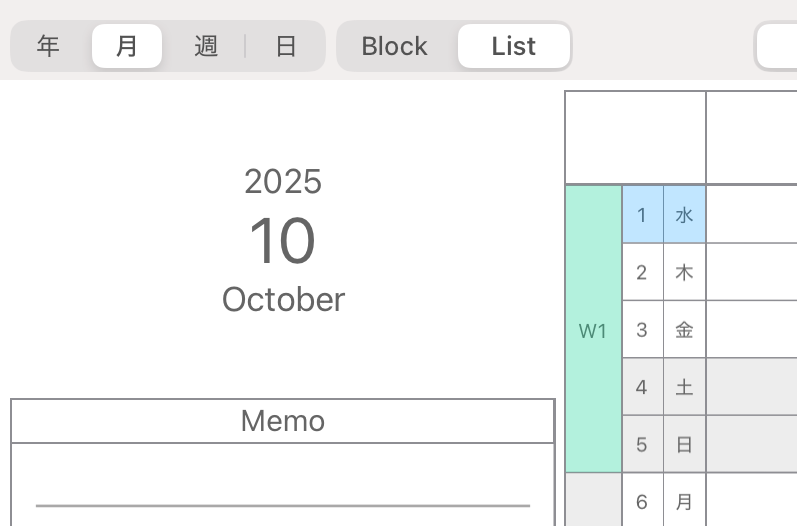The image size is (797, 526).
Task: Click the 土 weekday cell
Action: coord(684,387)
